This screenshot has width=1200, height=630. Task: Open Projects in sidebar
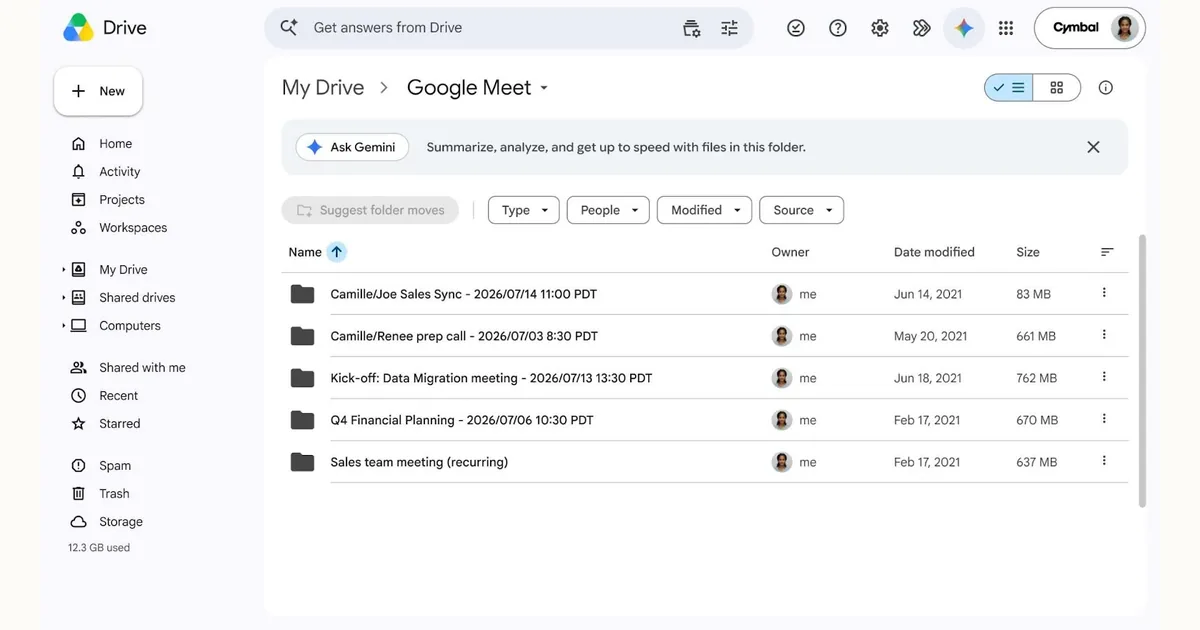[121, 200]
